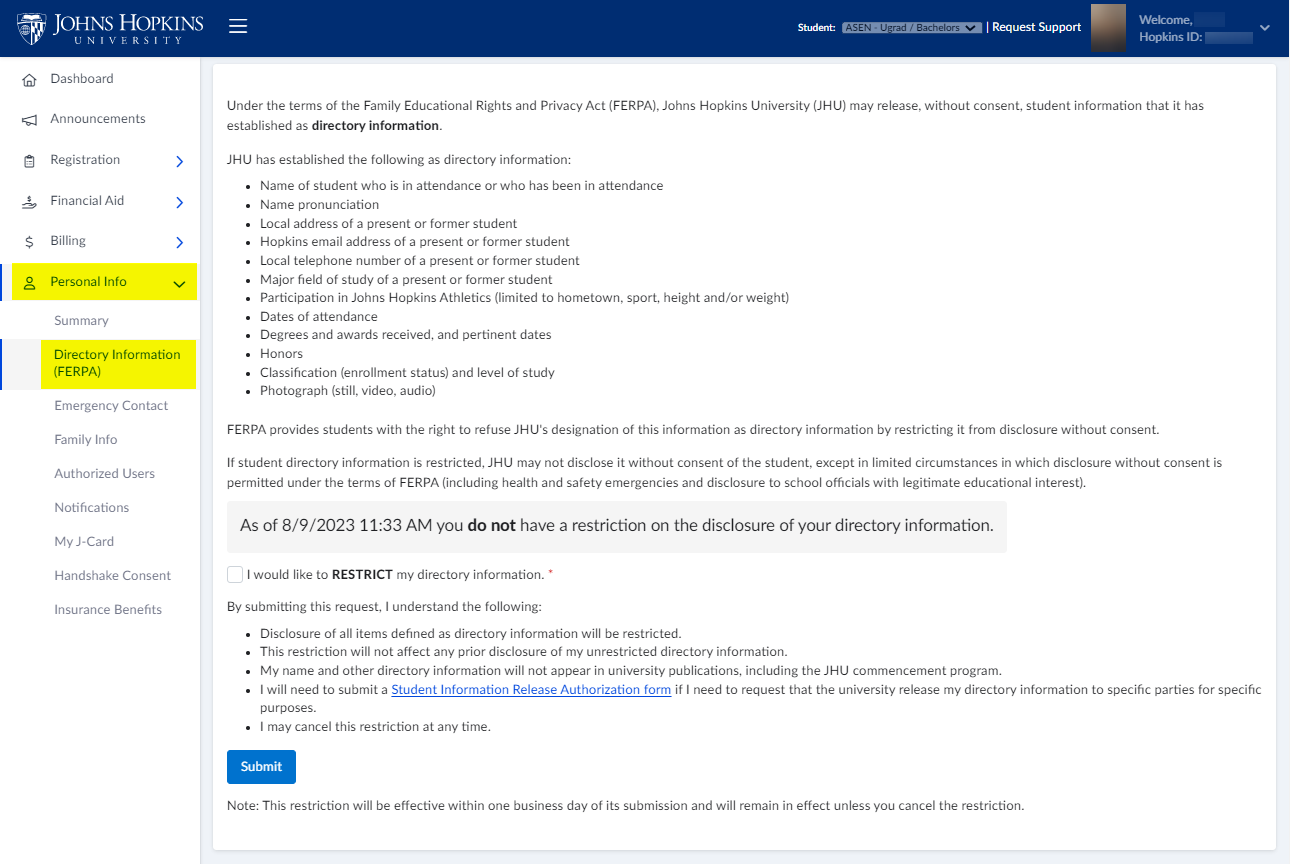
Task: Open Authorized Users page
Action: [x=104, y=474]
